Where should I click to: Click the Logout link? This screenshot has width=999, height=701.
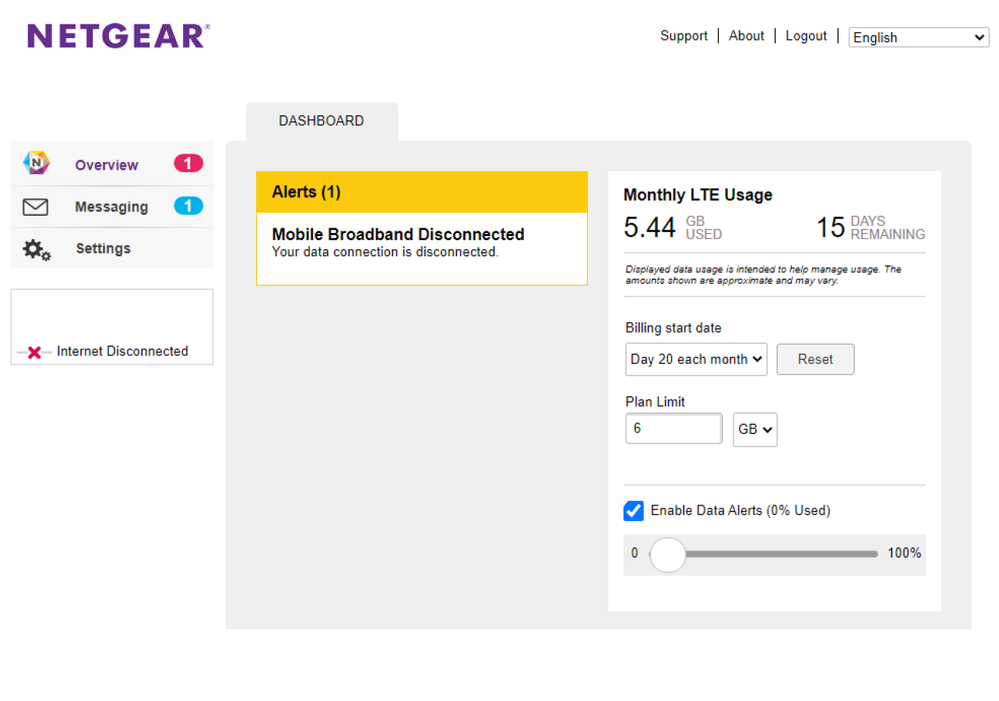[x=806, y=36]
